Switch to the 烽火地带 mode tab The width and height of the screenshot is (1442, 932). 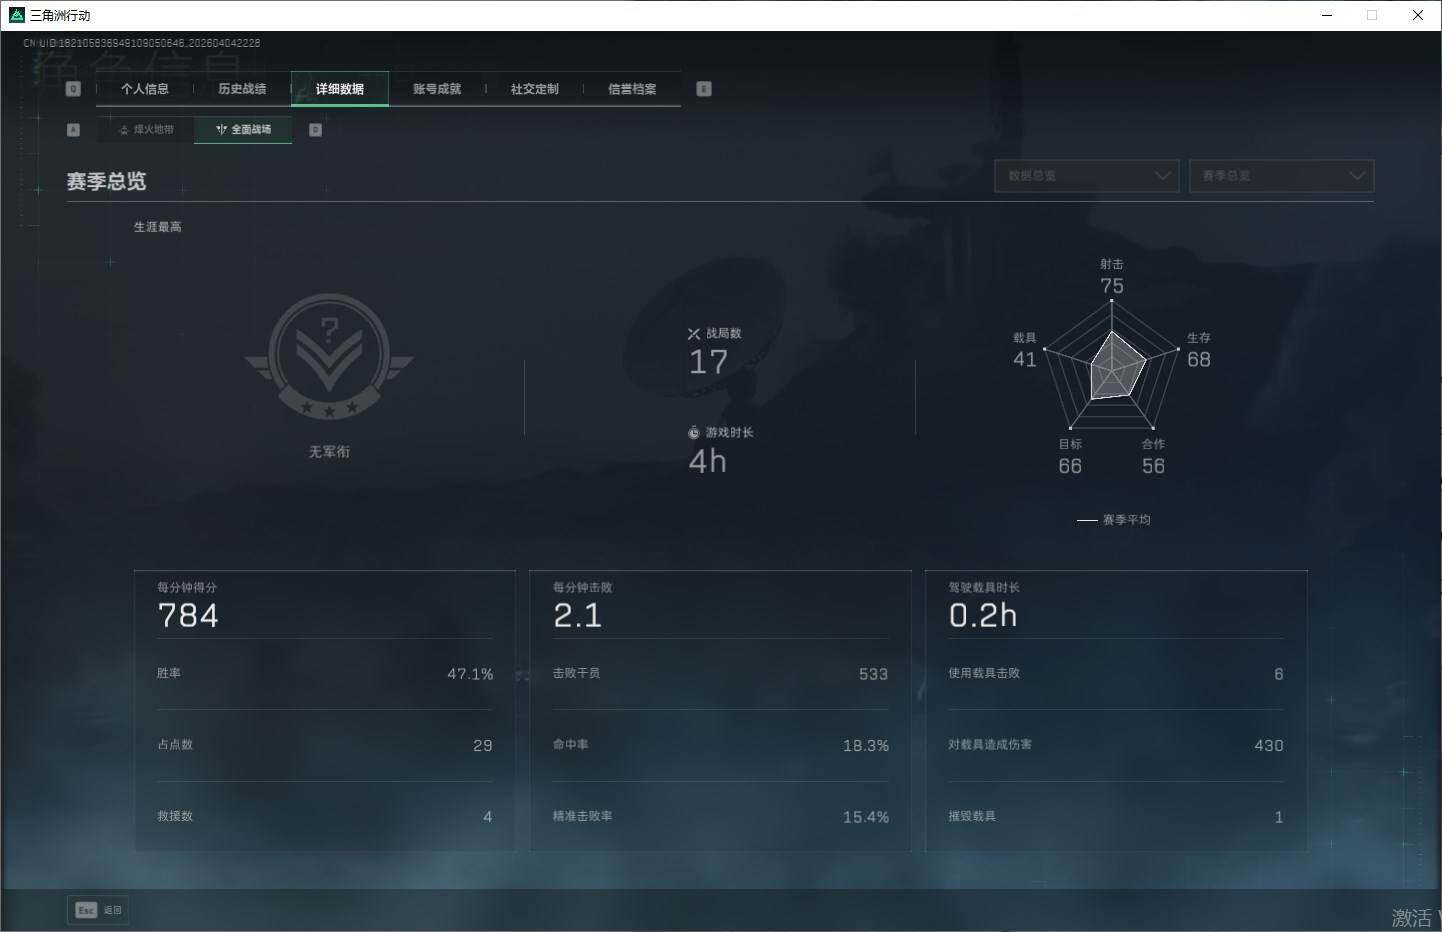(x=146, y=130)
